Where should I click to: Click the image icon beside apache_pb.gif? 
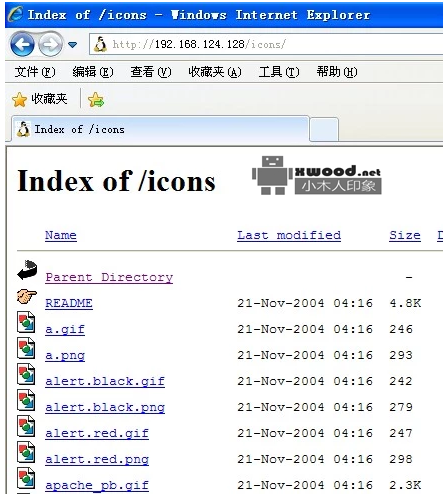[26, 478]
